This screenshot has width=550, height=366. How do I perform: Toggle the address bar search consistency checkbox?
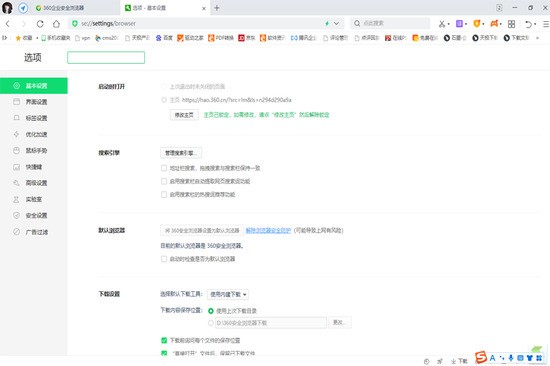coord(164,168)
